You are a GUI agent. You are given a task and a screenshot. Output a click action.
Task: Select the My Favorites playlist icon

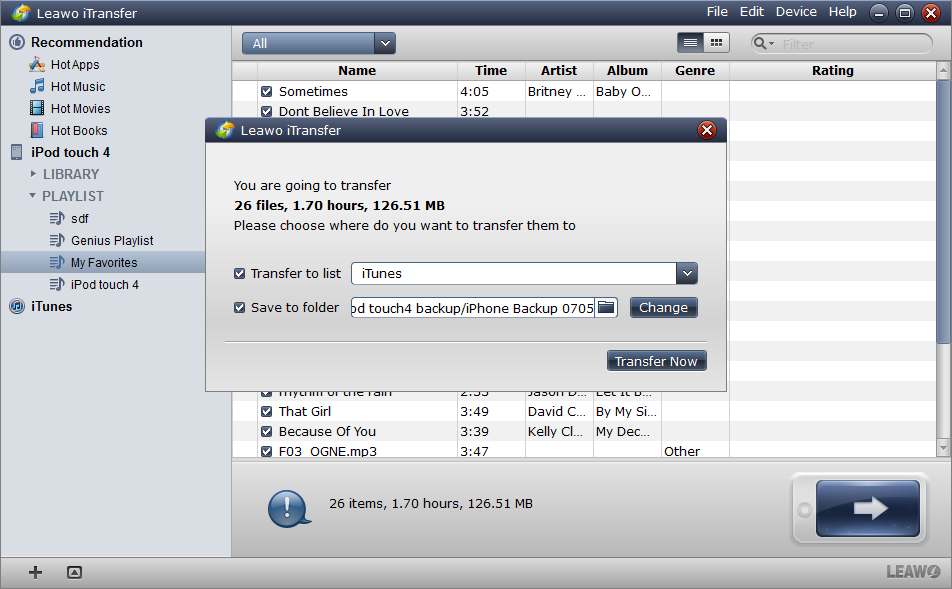click(57, 262)
